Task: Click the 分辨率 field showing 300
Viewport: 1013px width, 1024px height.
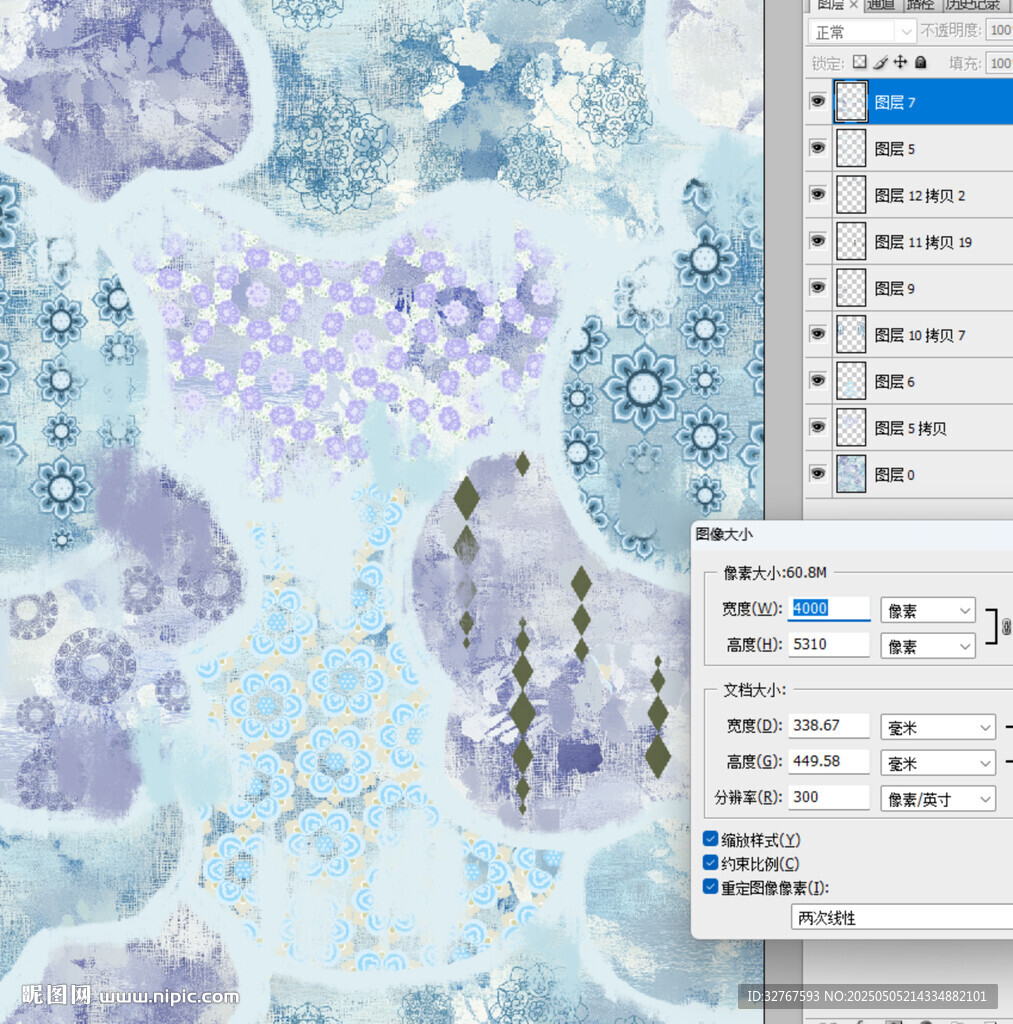Action: (x=829, y=797)
